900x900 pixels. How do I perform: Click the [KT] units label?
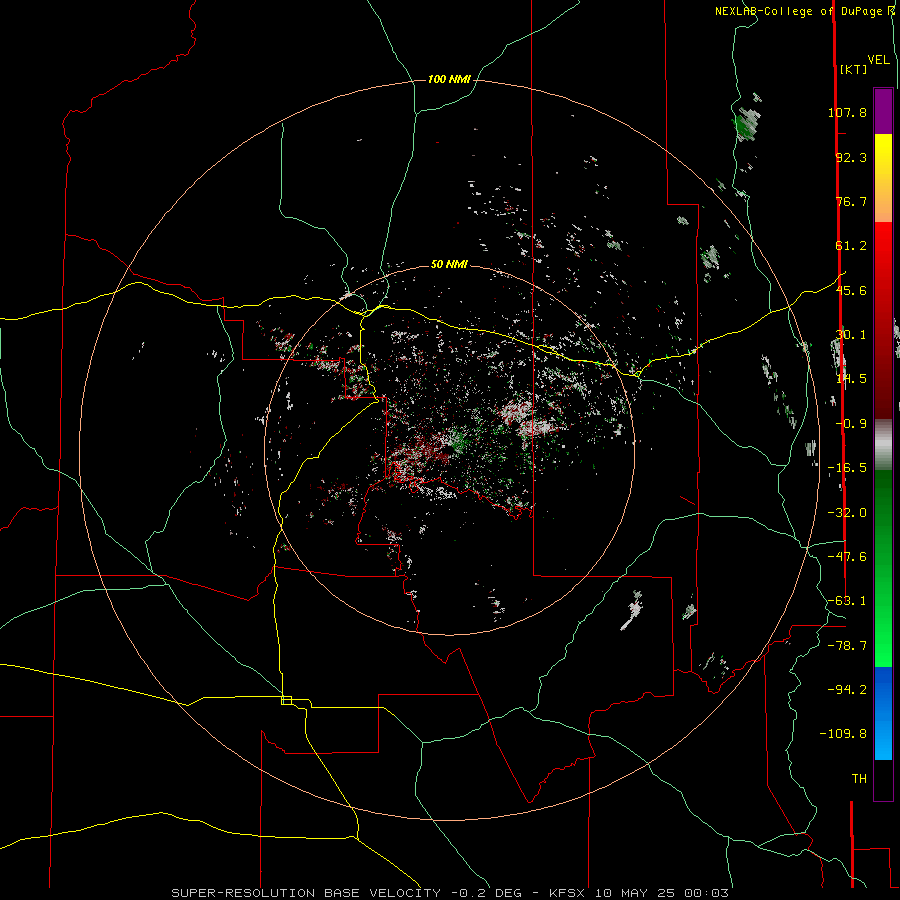tap(853, 69)
